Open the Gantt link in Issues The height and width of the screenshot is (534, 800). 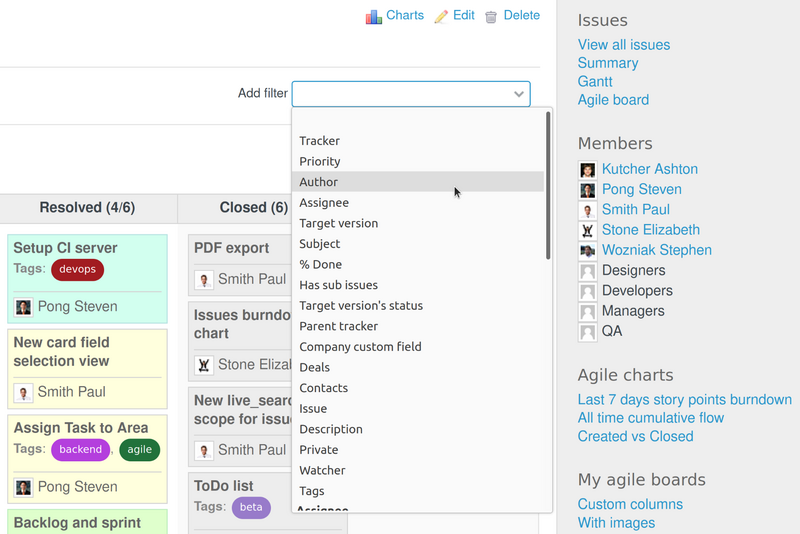(x=595, y=81)
